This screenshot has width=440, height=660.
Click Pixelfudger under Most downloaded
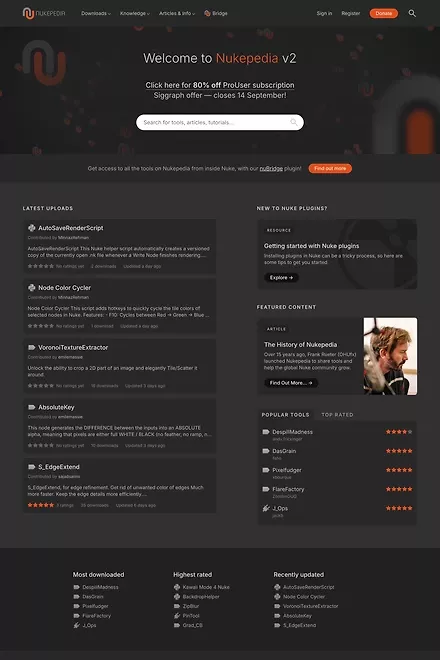coord(96,607)
